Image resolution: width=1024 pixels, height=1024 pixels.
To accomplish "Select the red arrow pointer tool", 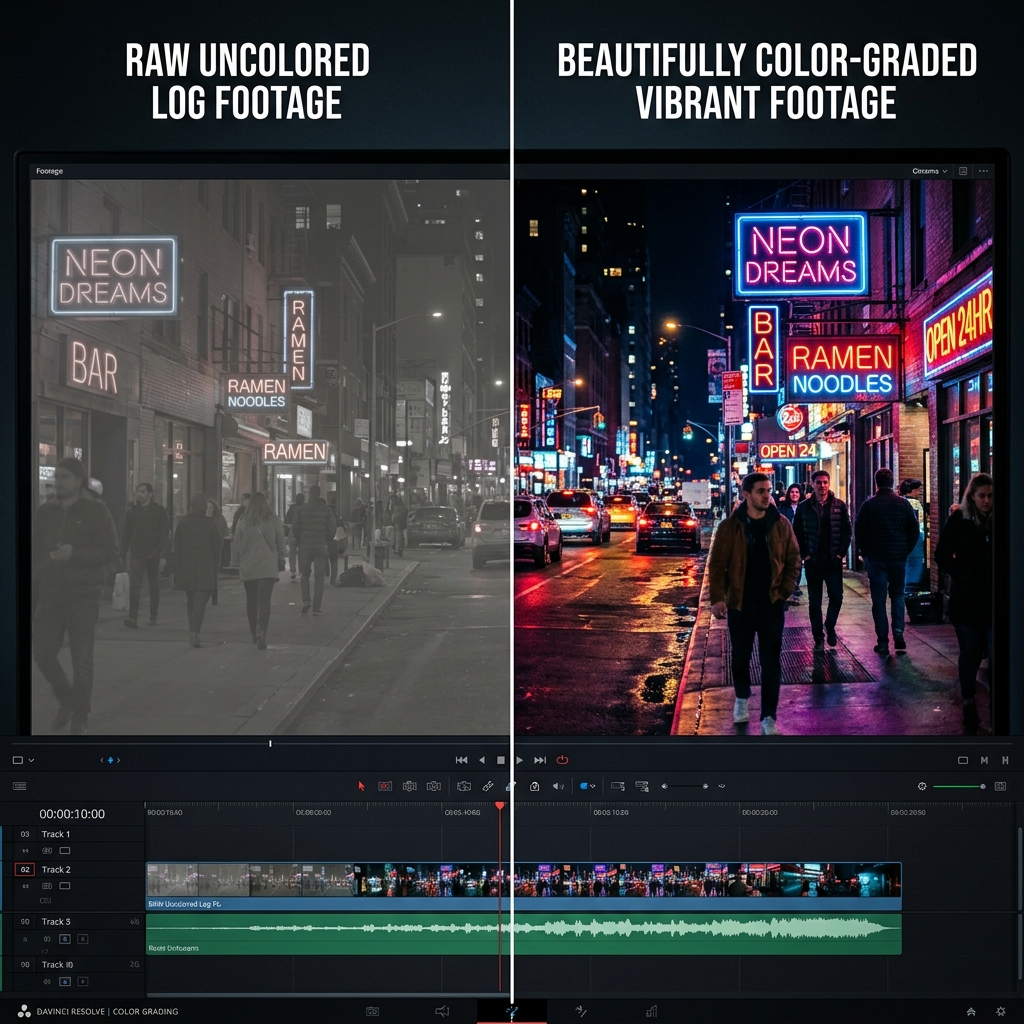I will pos(361,786).
